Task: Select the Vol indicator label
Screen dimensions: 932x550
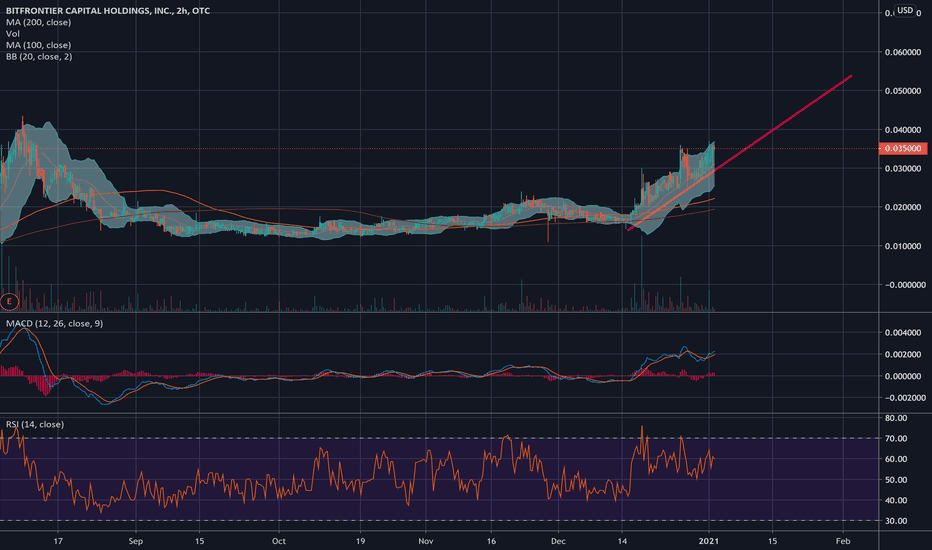Action: pyautogui.click(x=12, y=34)
